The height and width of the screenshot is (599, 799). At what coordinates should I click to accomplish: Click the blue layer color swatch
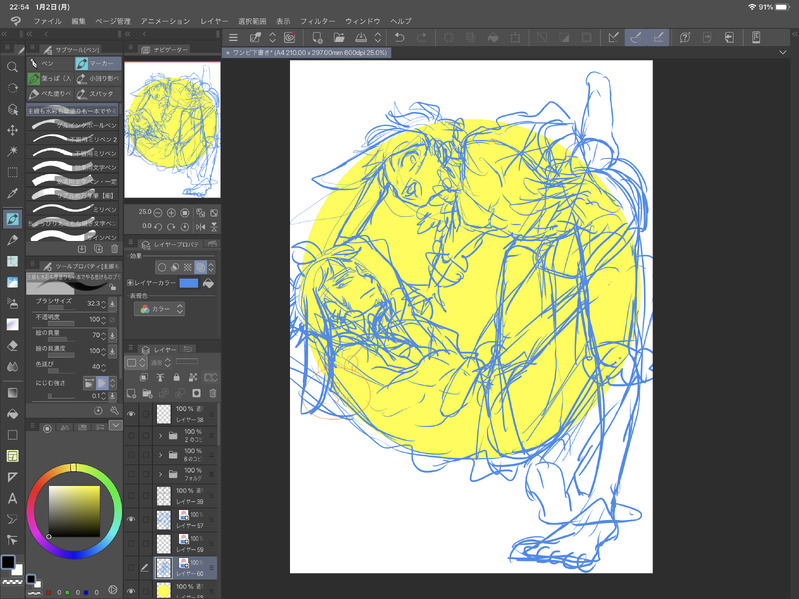(x=189, y=283)
